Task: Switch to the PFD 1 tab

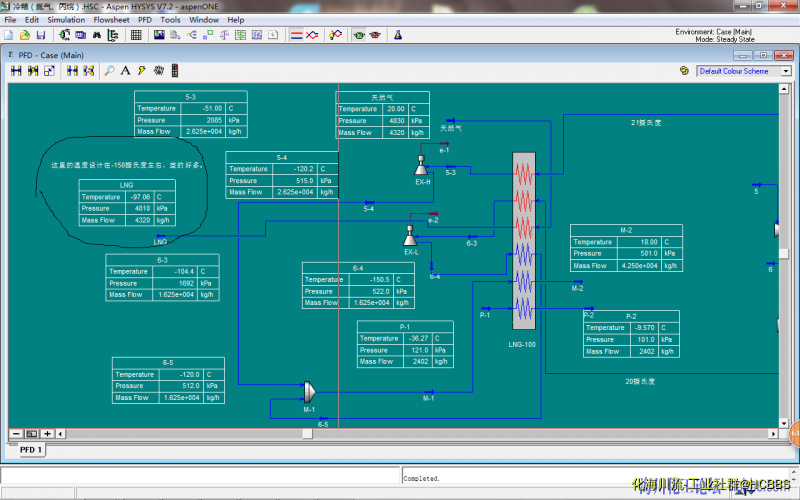Action: 30,450
